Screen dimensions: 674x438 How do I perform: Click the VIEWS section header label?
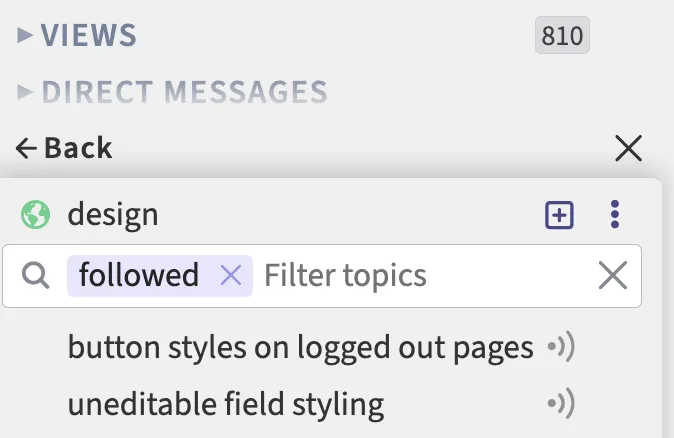click(89, 36)
